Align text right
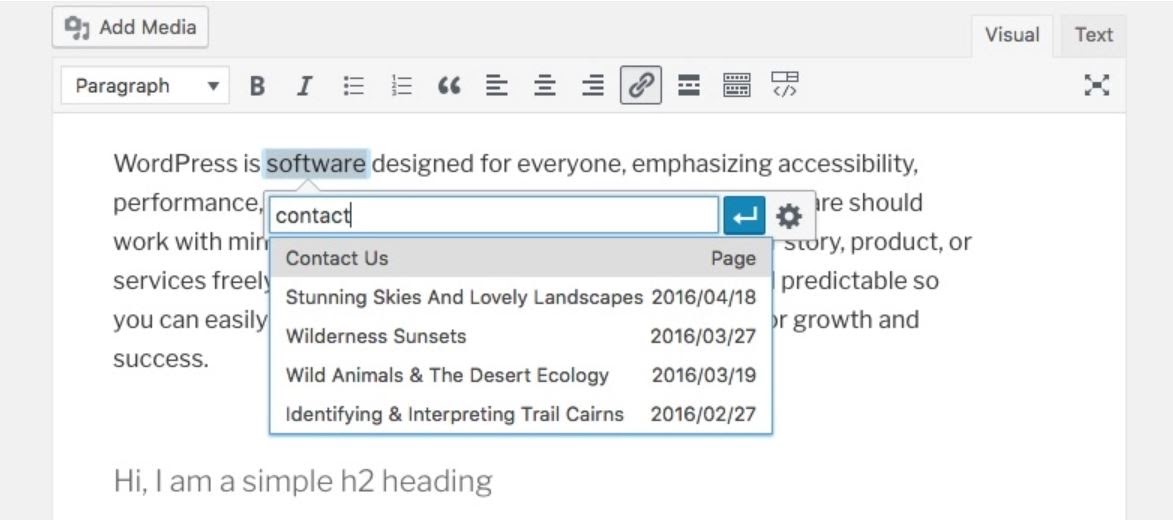The image size is (1173, 520). coord(592,86)
